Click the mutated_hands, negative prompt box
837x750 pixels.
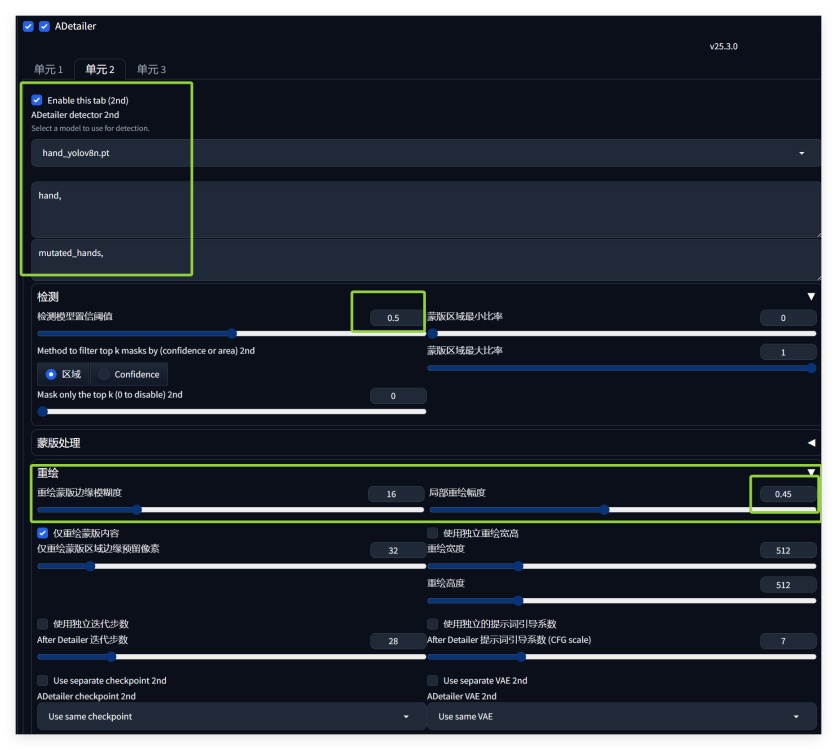click(425, 259)
